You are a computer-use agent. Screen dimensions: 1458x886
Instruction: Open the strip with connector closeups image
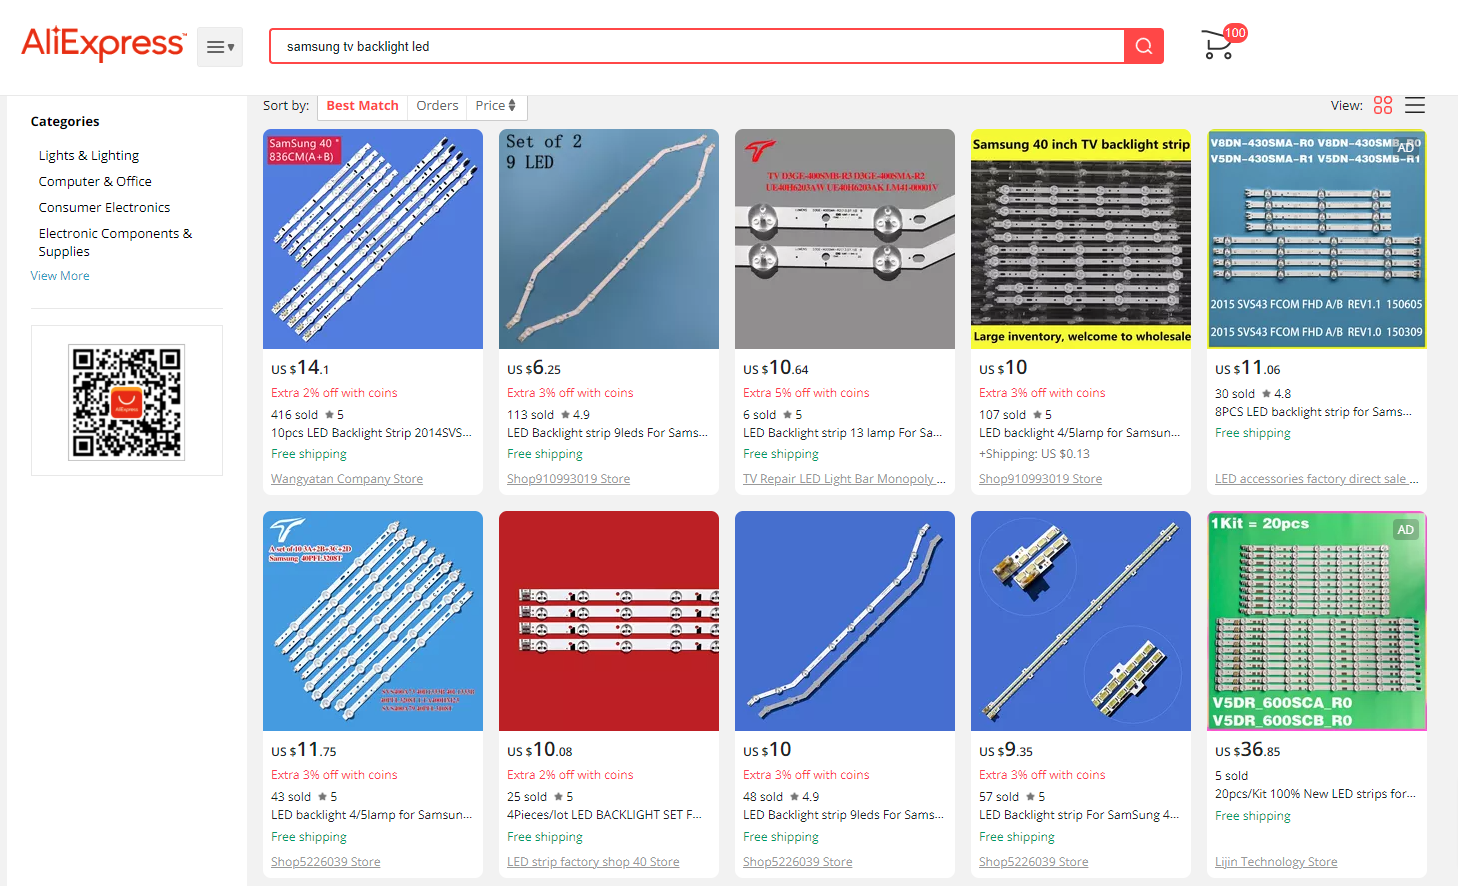point(1081,621)
